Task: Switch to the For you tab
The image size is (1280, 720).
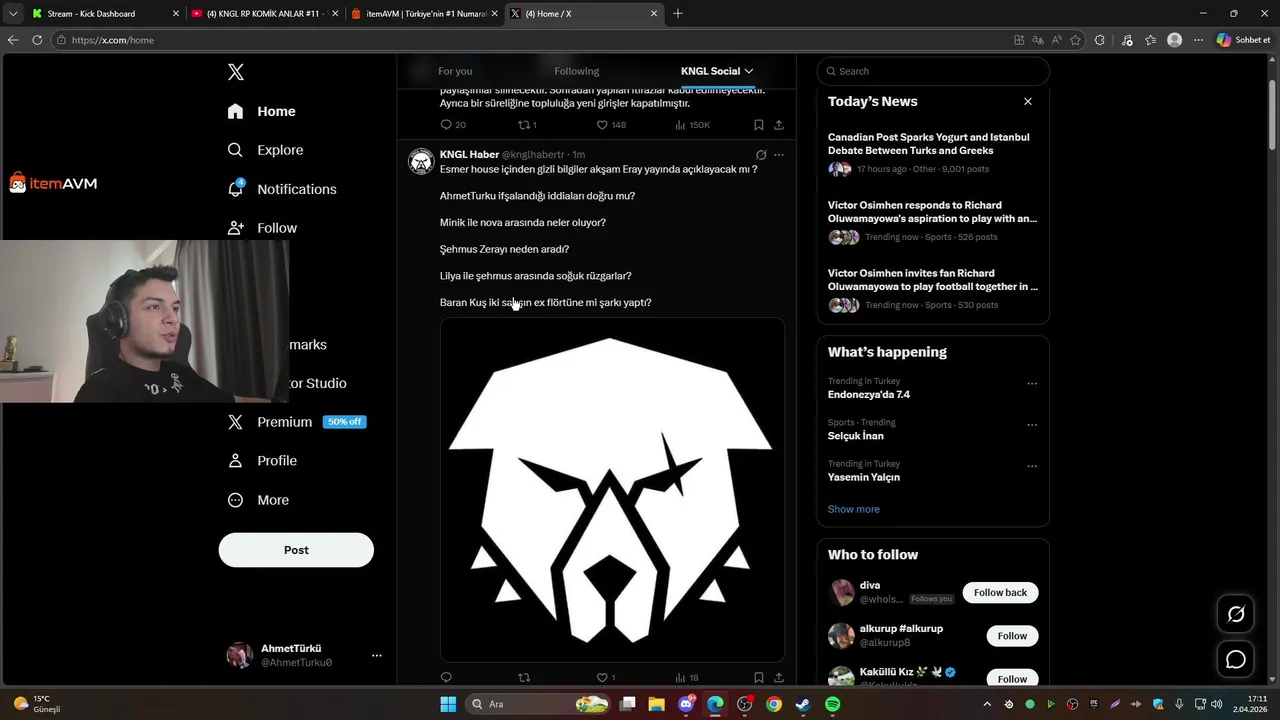Action: tap(455, 71)
